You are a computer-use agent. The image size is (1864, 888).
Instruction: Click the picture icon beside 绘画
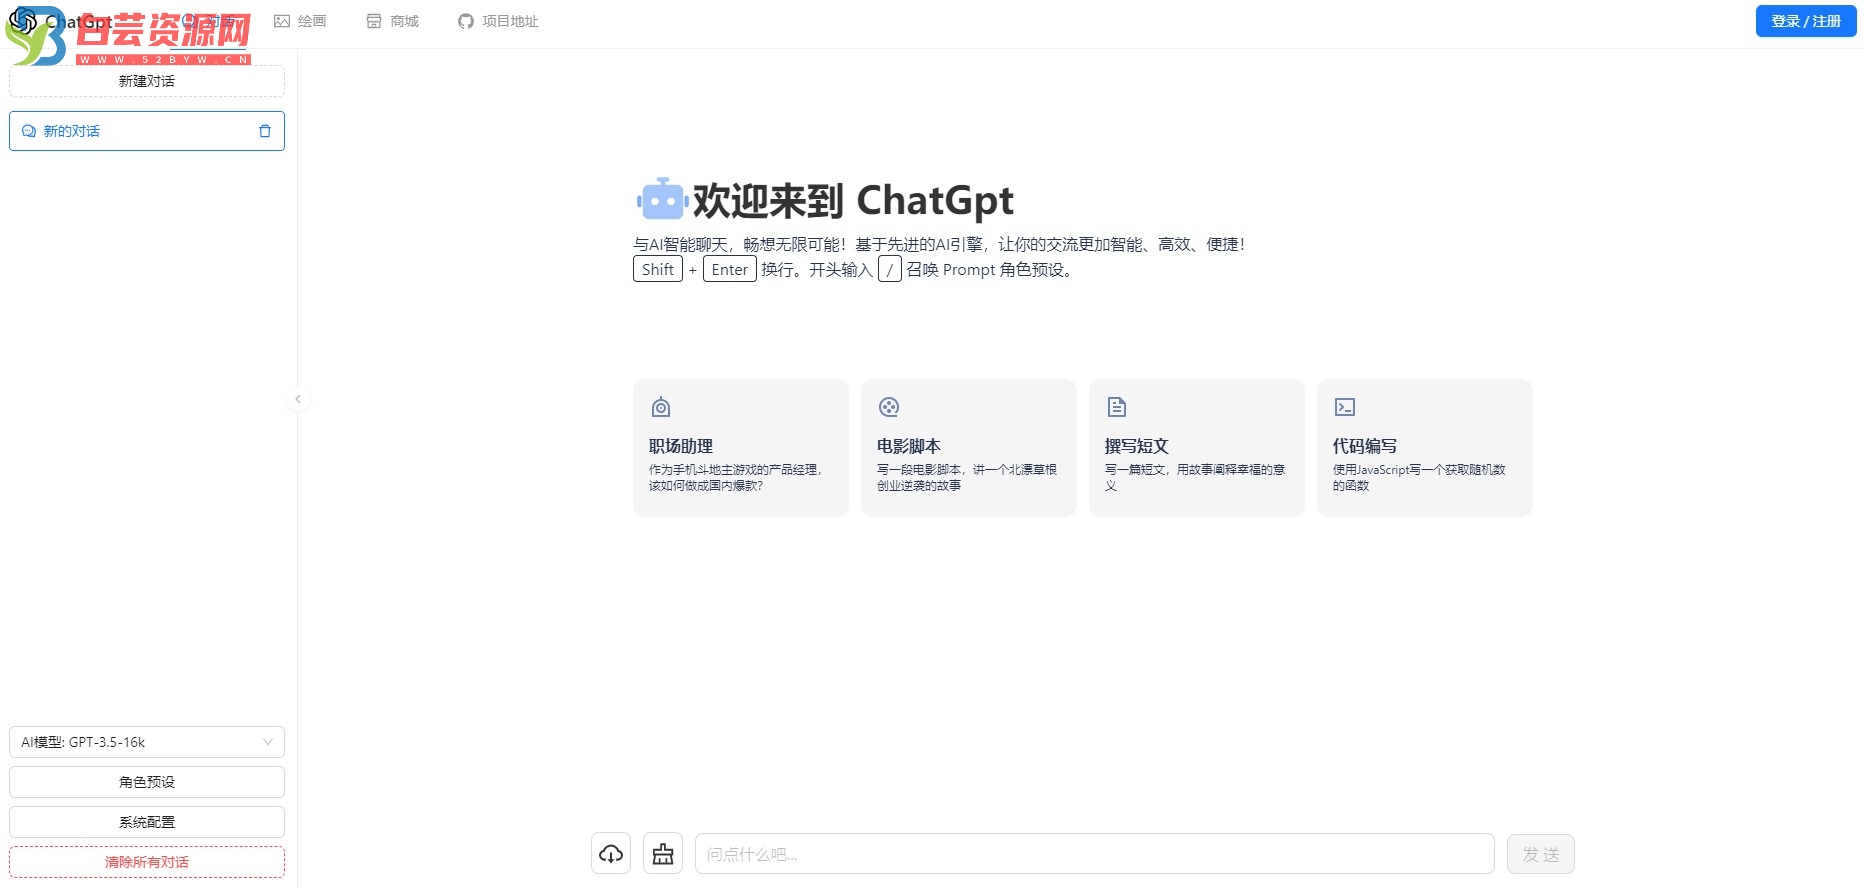282,21
